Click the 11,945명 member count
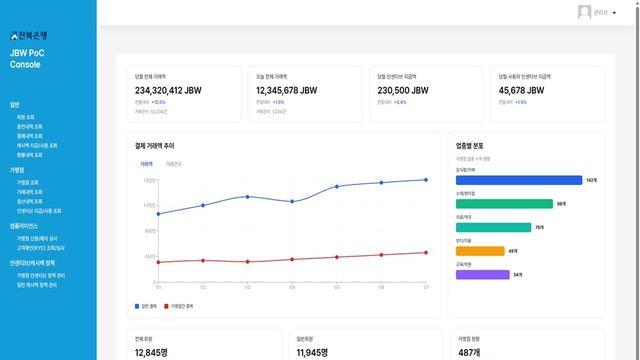The image size is (640, 360). coord(312,352)
